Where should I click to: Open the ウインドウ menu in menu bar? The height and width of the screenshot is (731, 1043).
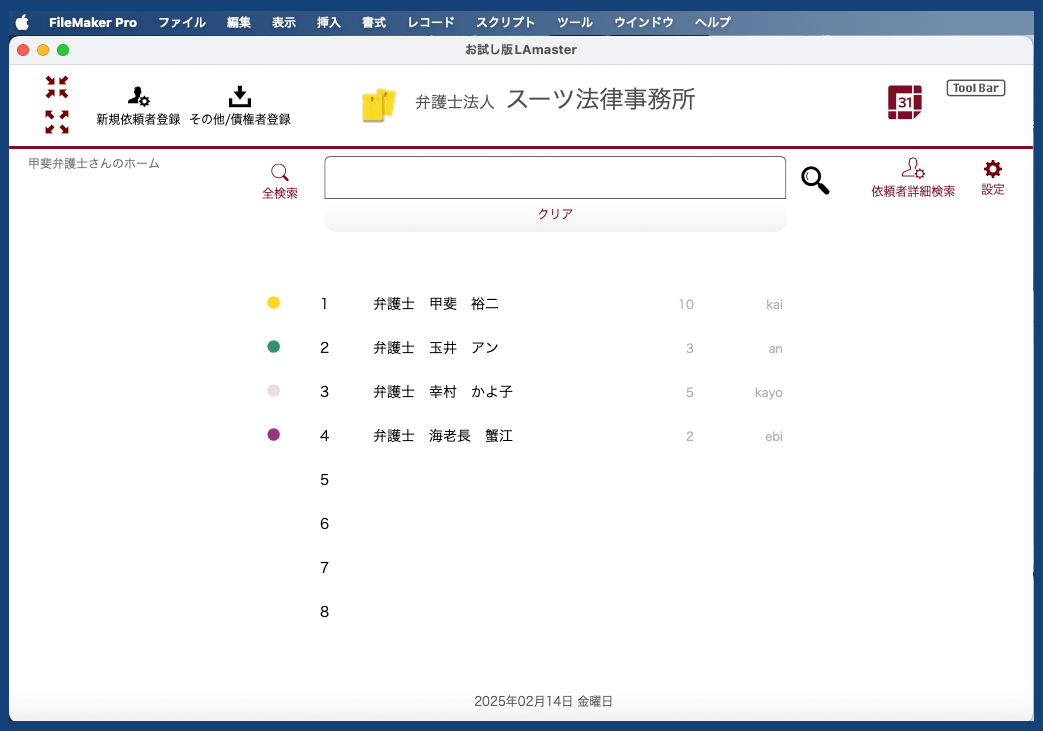click(x=643, y=22)
